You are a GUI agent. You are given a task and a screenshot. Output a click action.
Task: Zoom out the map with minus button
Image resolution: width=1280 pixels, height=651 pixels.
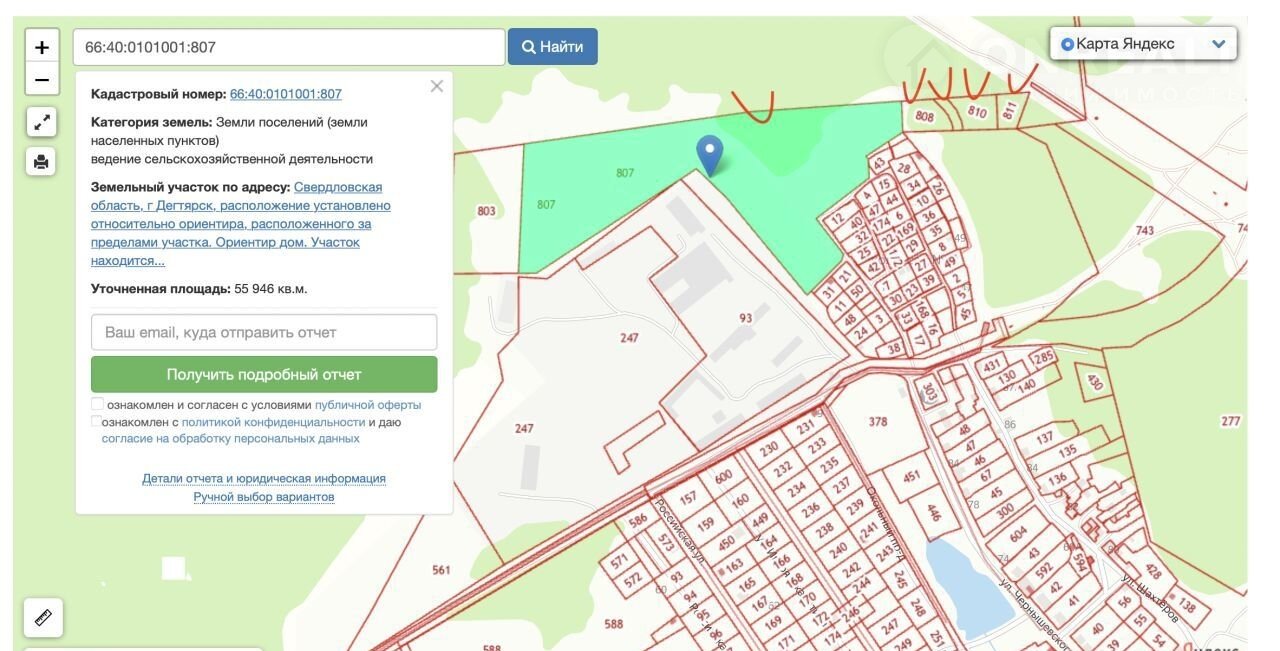point(41,79)
